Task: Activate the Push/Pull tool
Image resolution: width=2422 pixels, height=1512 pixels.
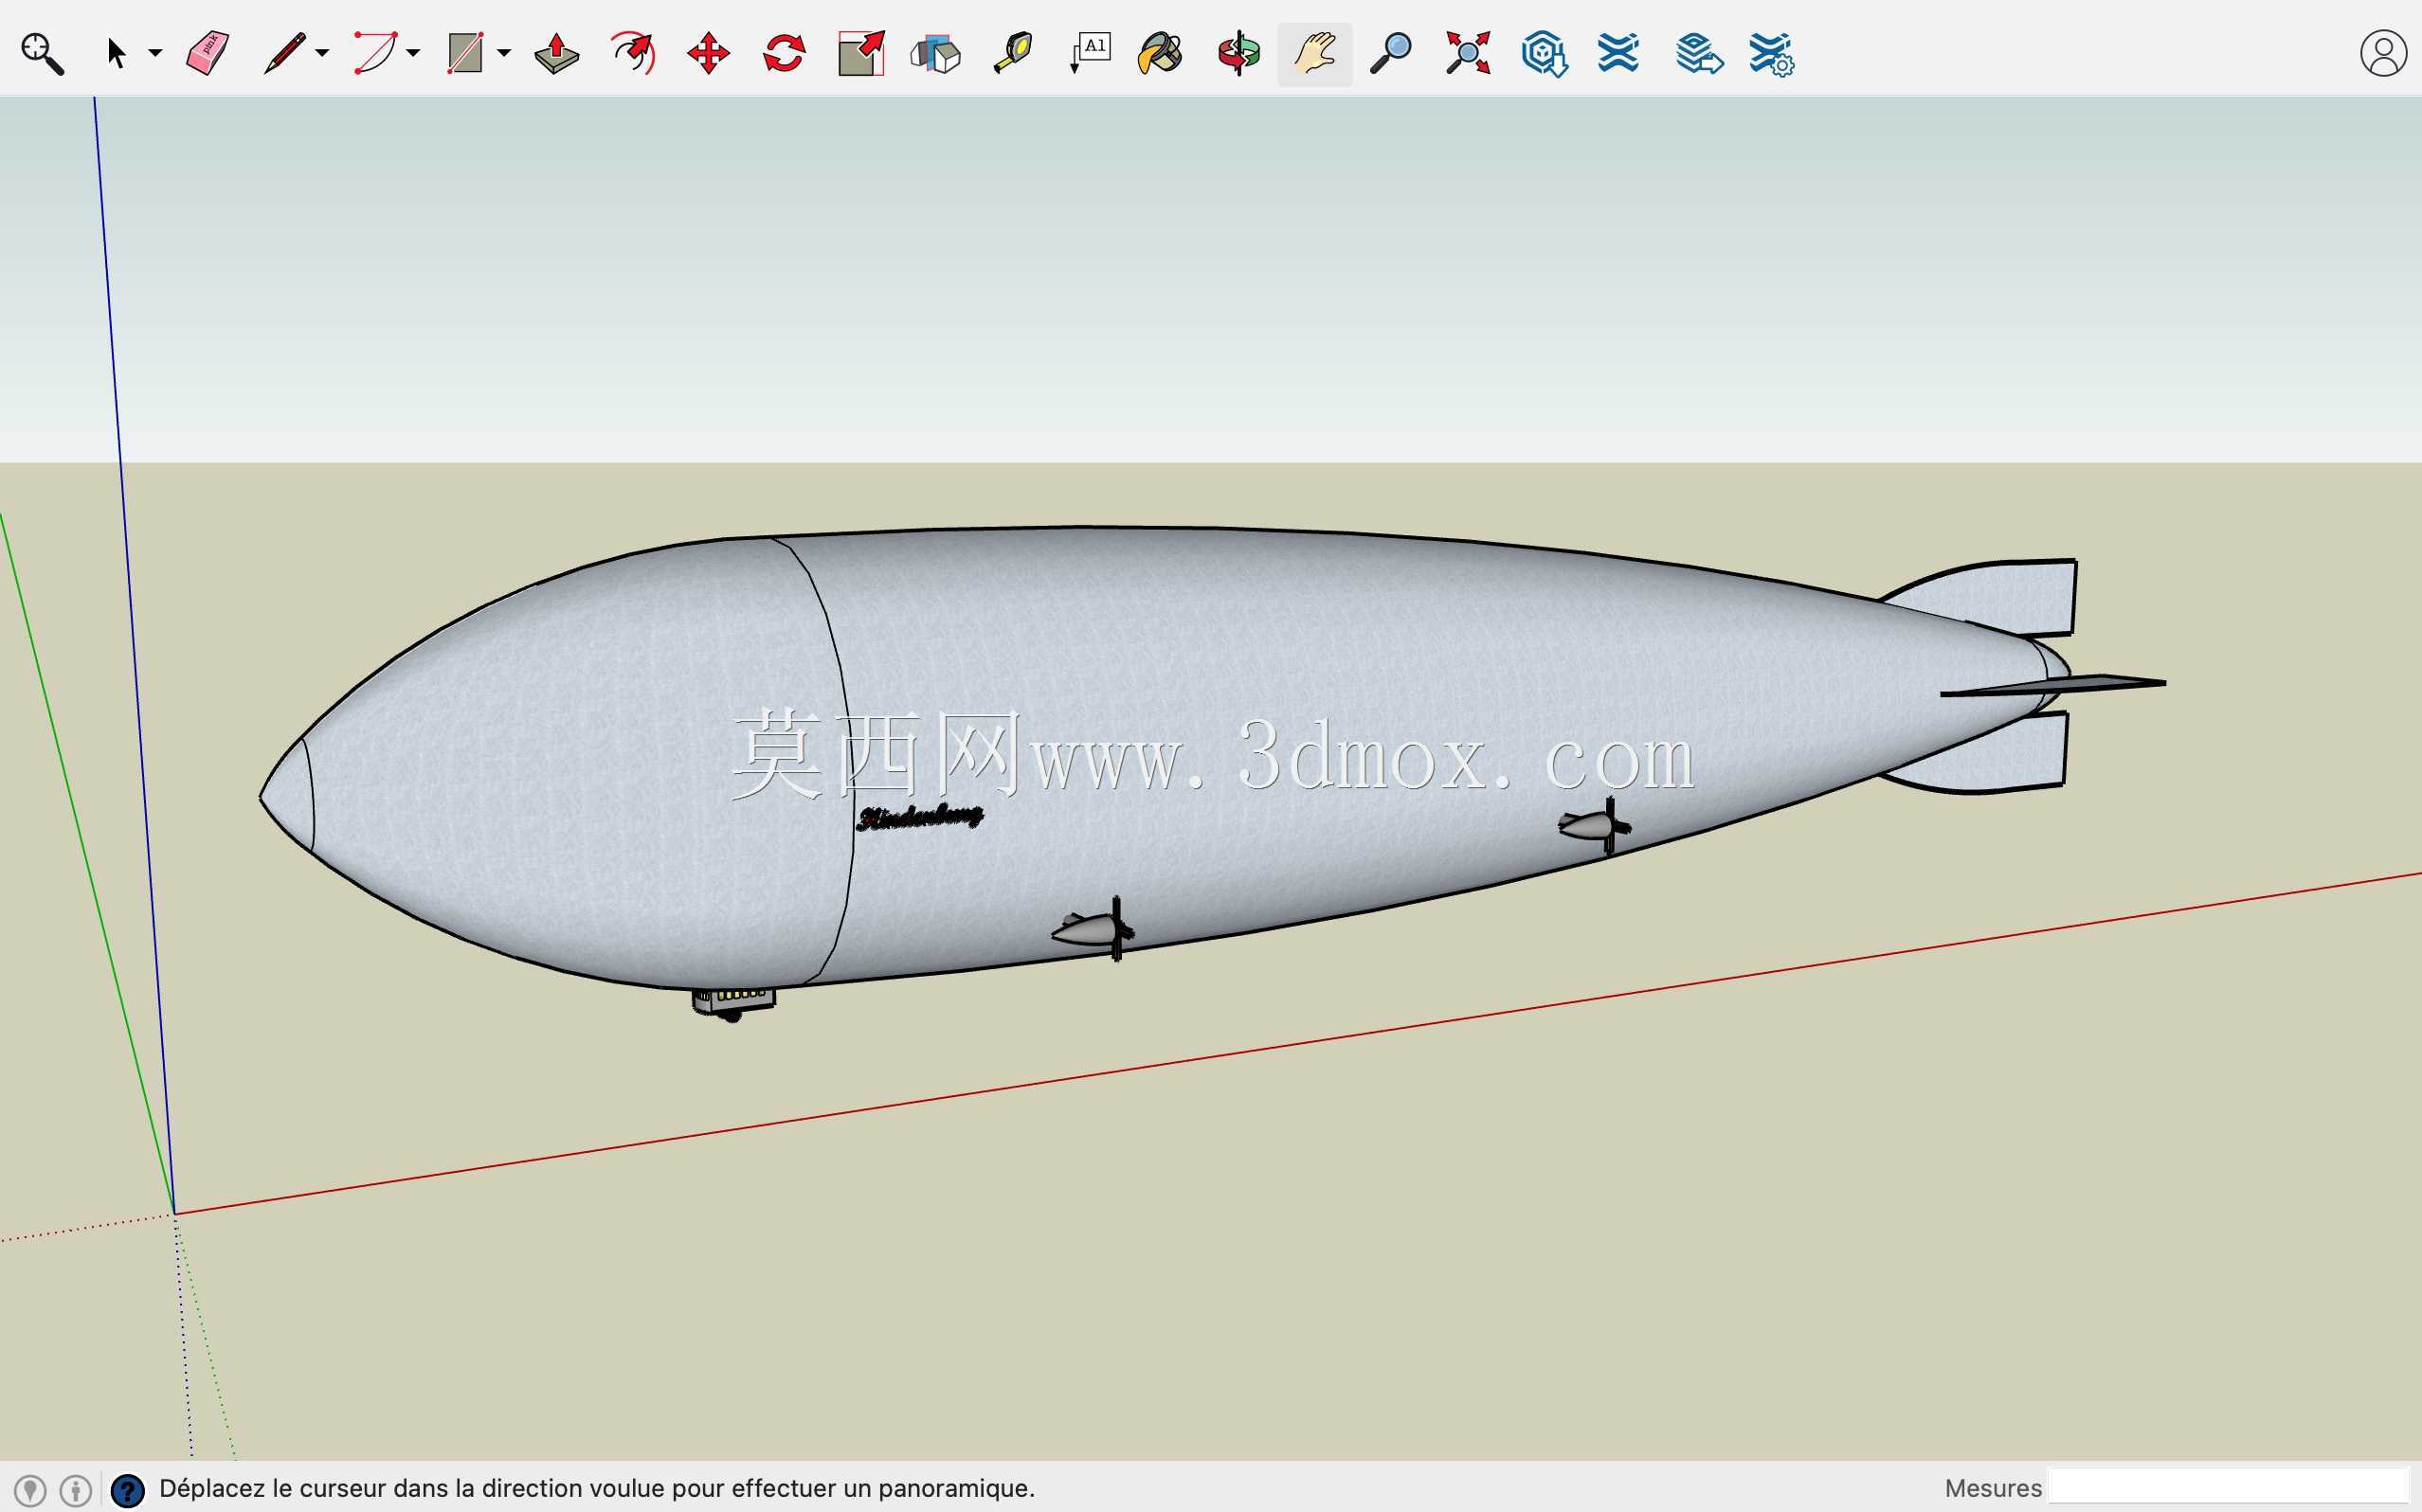Action: tap(557, 54)
